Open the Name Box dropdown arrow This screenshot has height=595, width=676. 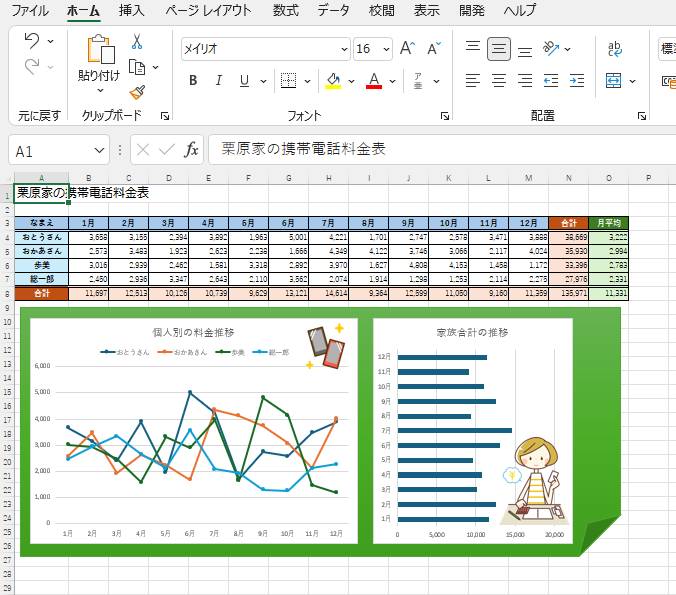point(99,150)
